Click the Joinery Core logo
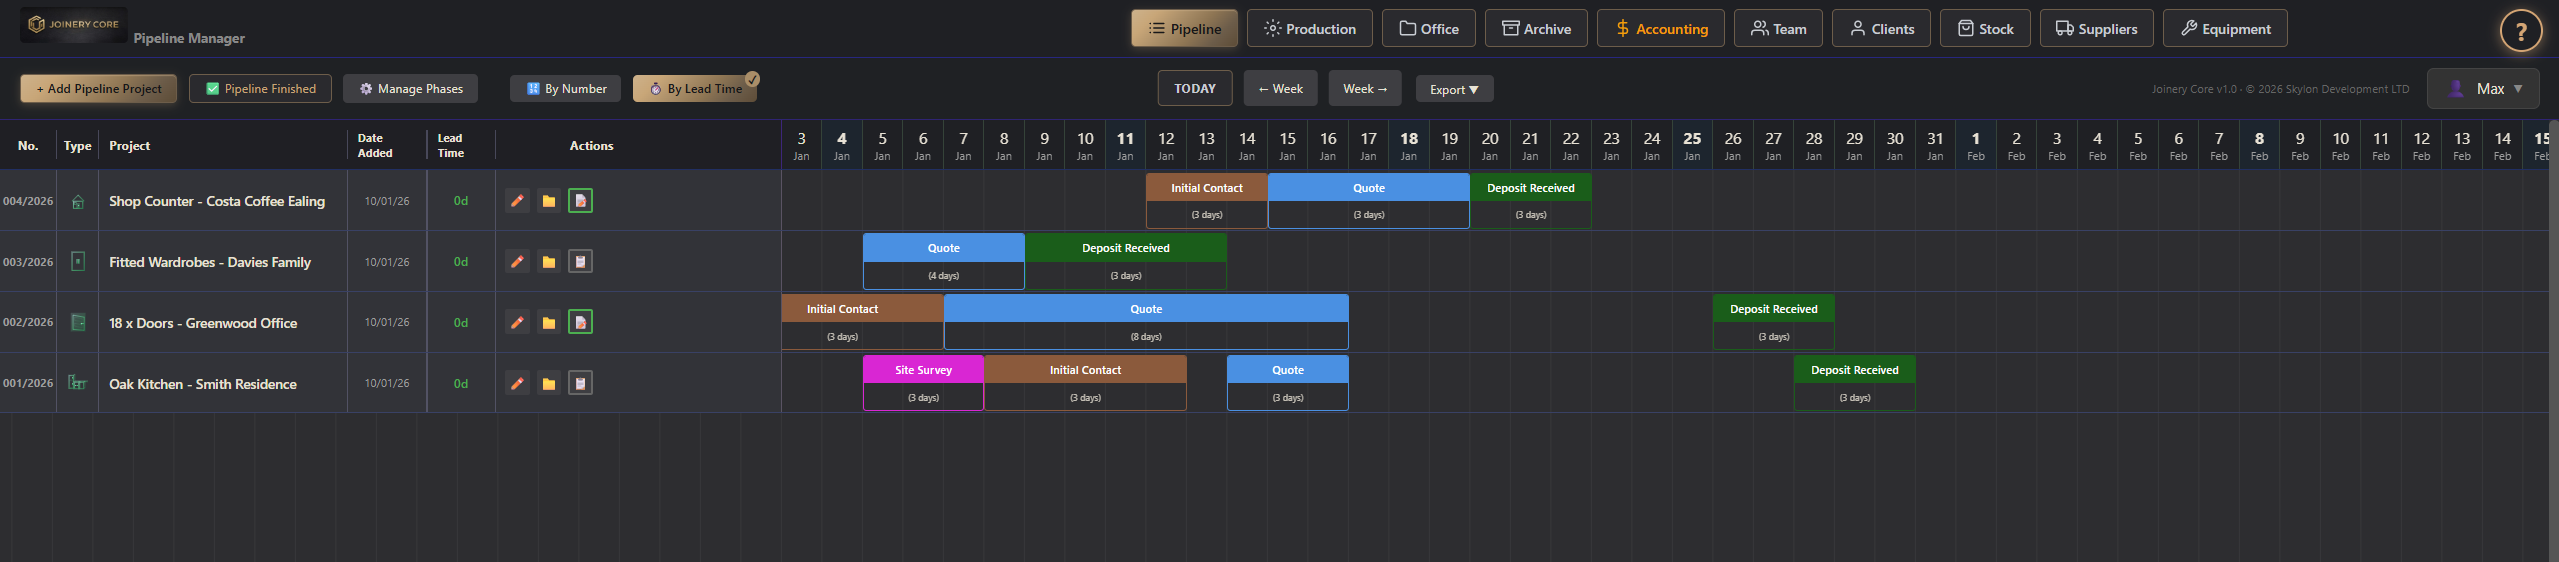The image size is (2559, 562). tap(74, 24)
